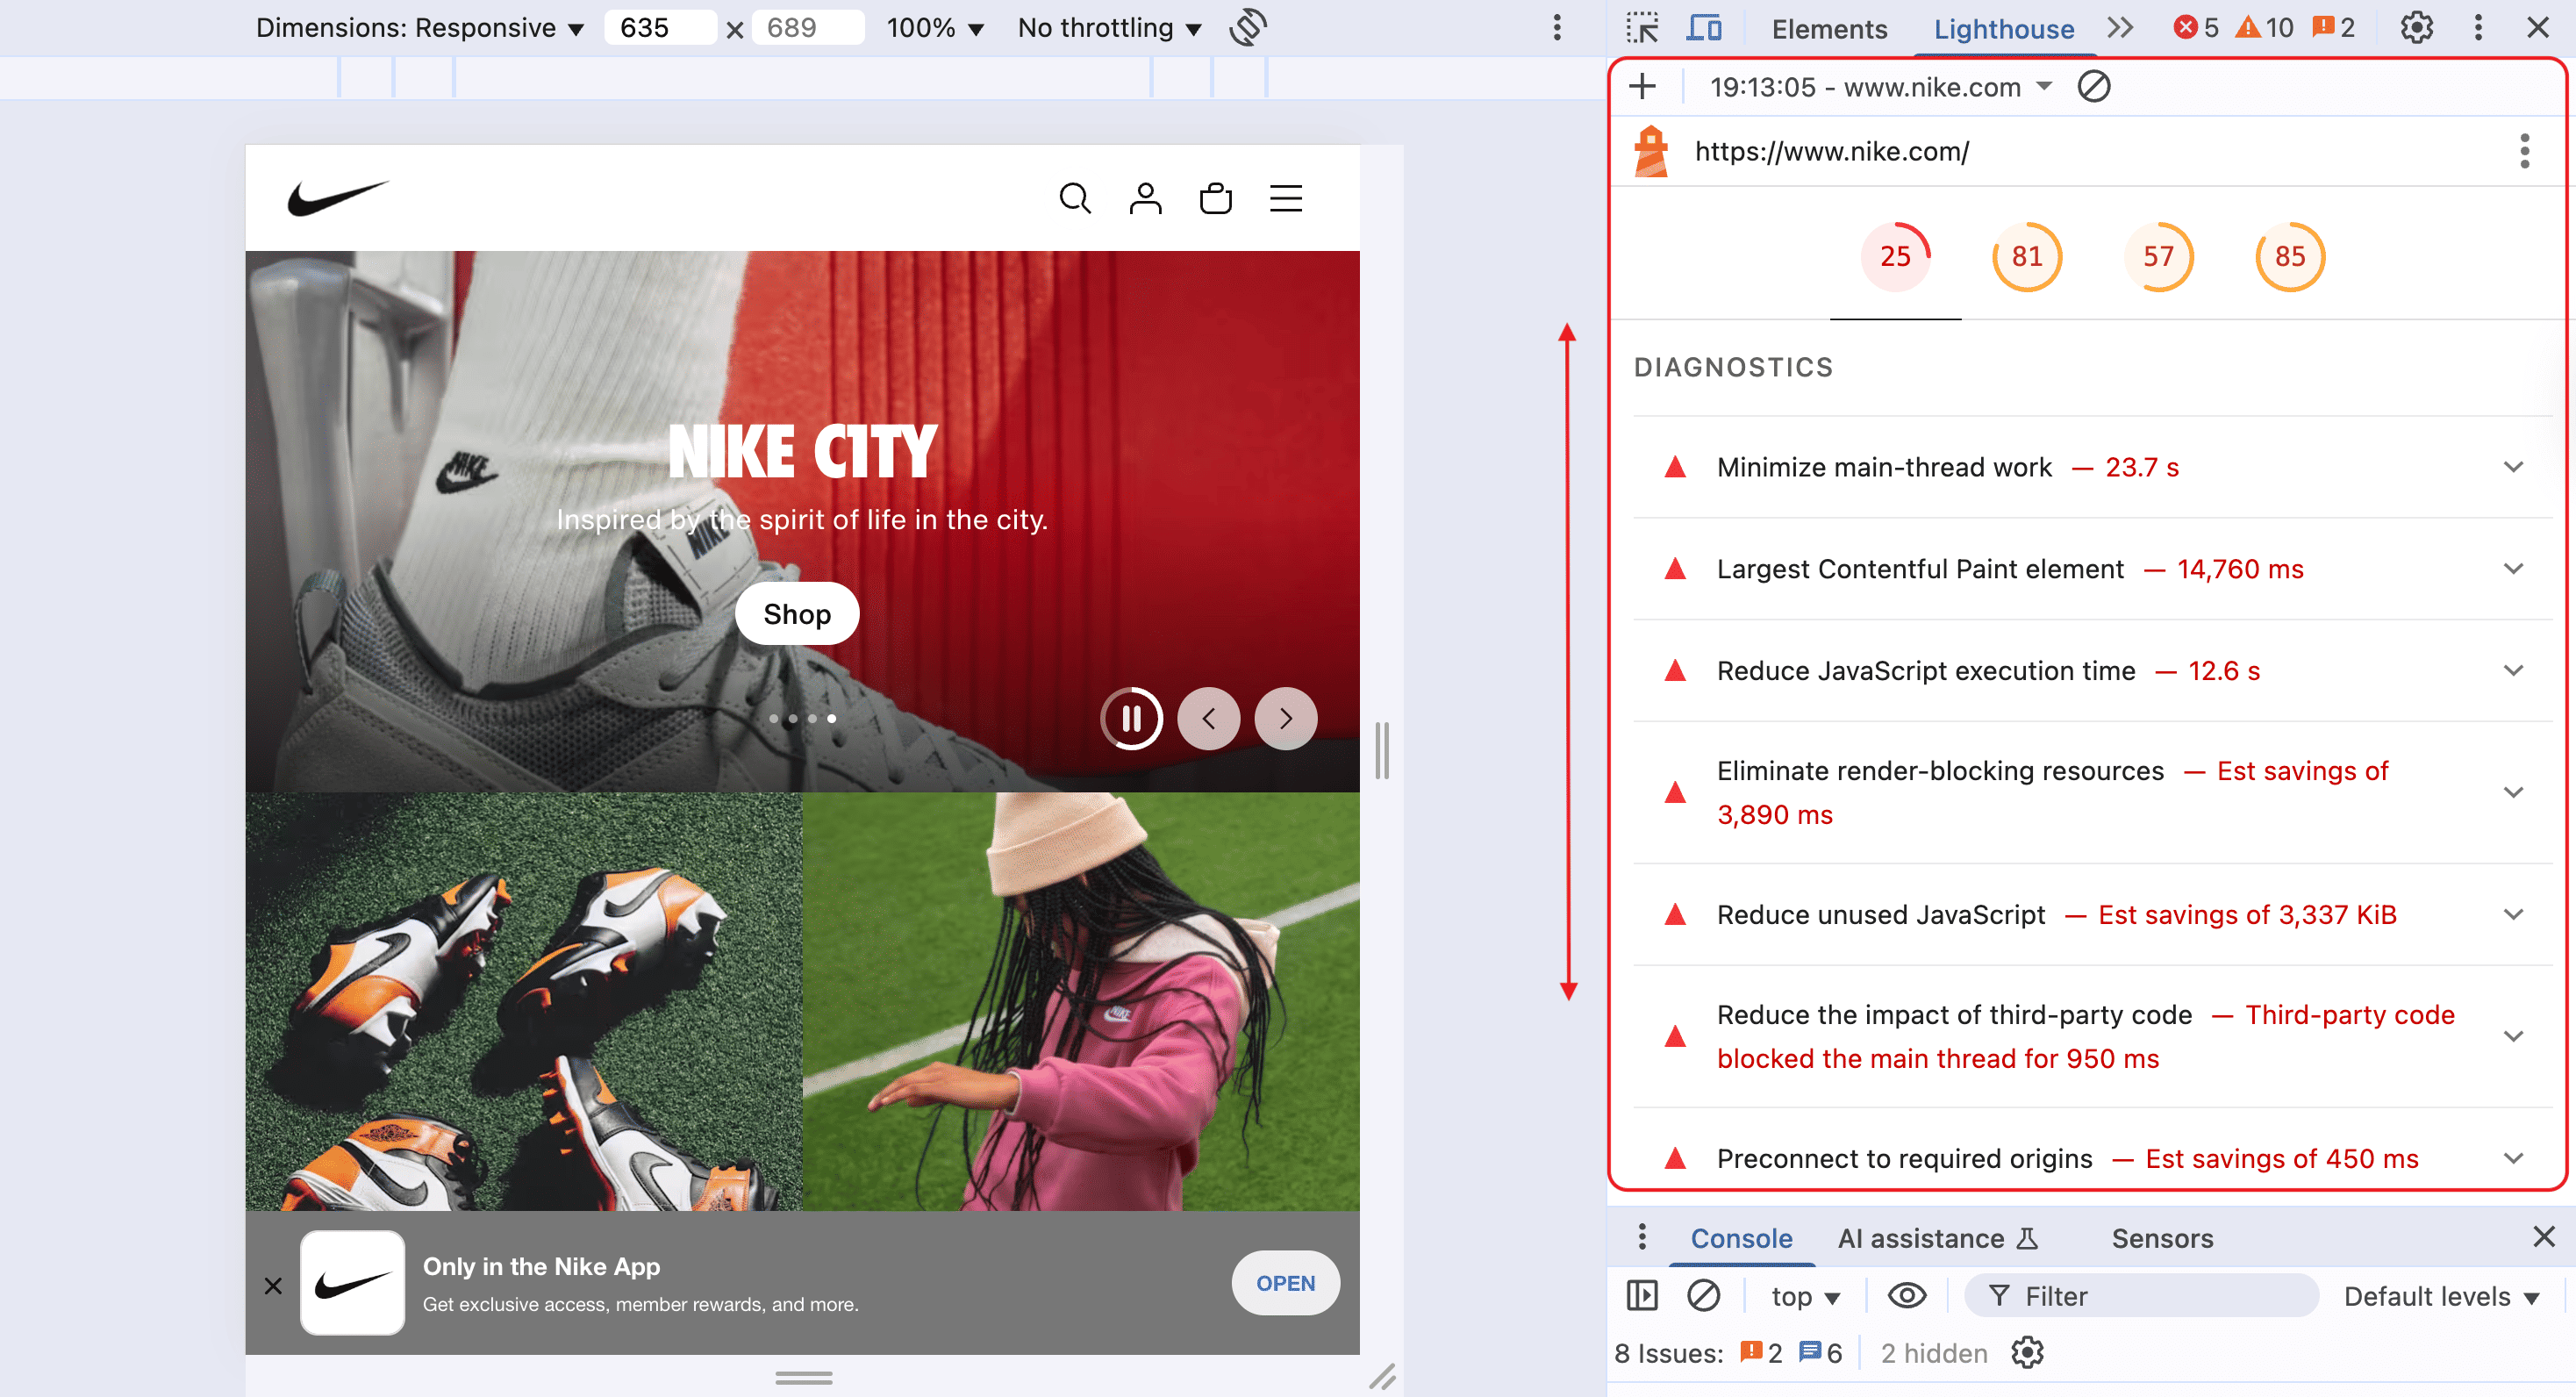Go to previous carousel slide
2576x1397 pixels.
(1208, 718)
